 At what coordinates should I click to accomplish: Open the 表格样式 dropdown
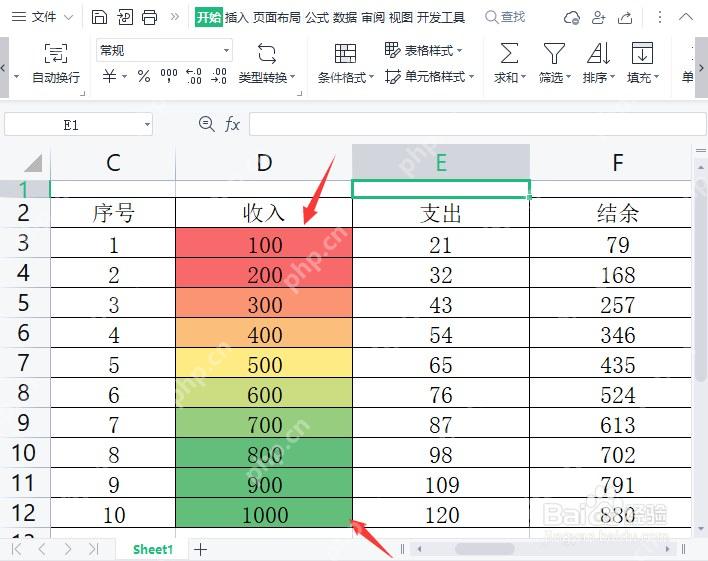tap(423, 50)
